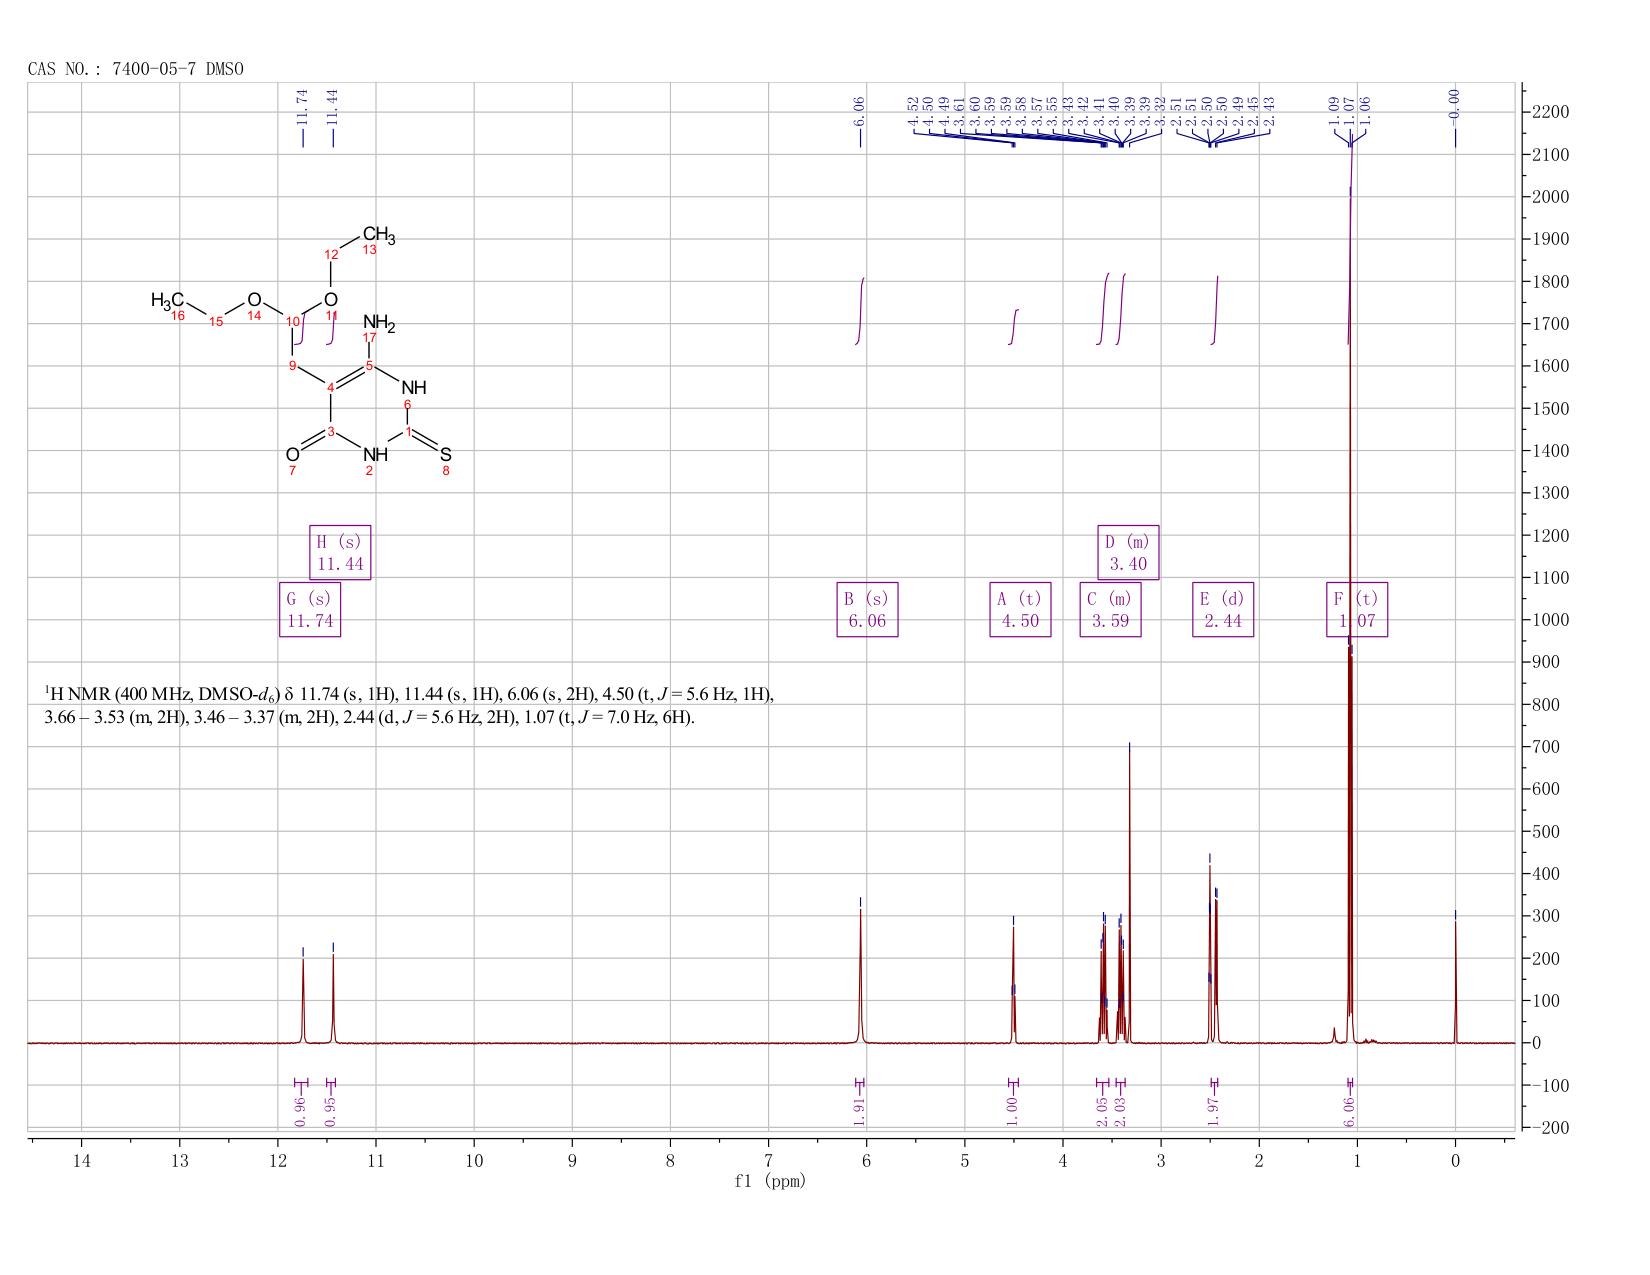
Task: Click the TMS peak at 0 ppm
Action: pyautogui.click(x=1455, y=980)
